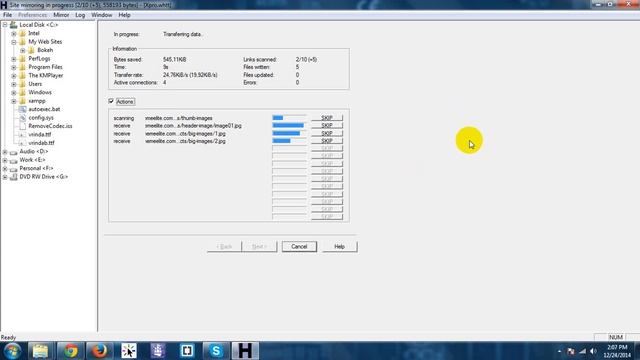Open the Preferences menu
The height and width of the screenshot is (360, 640).
(x=32, y=15)
